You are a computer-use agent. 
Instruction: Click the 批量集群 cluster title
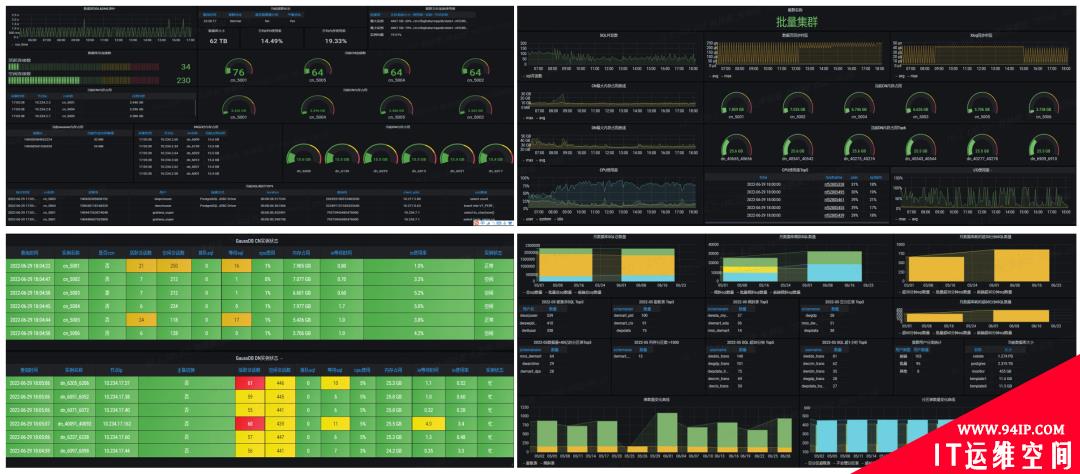point(795,22)
